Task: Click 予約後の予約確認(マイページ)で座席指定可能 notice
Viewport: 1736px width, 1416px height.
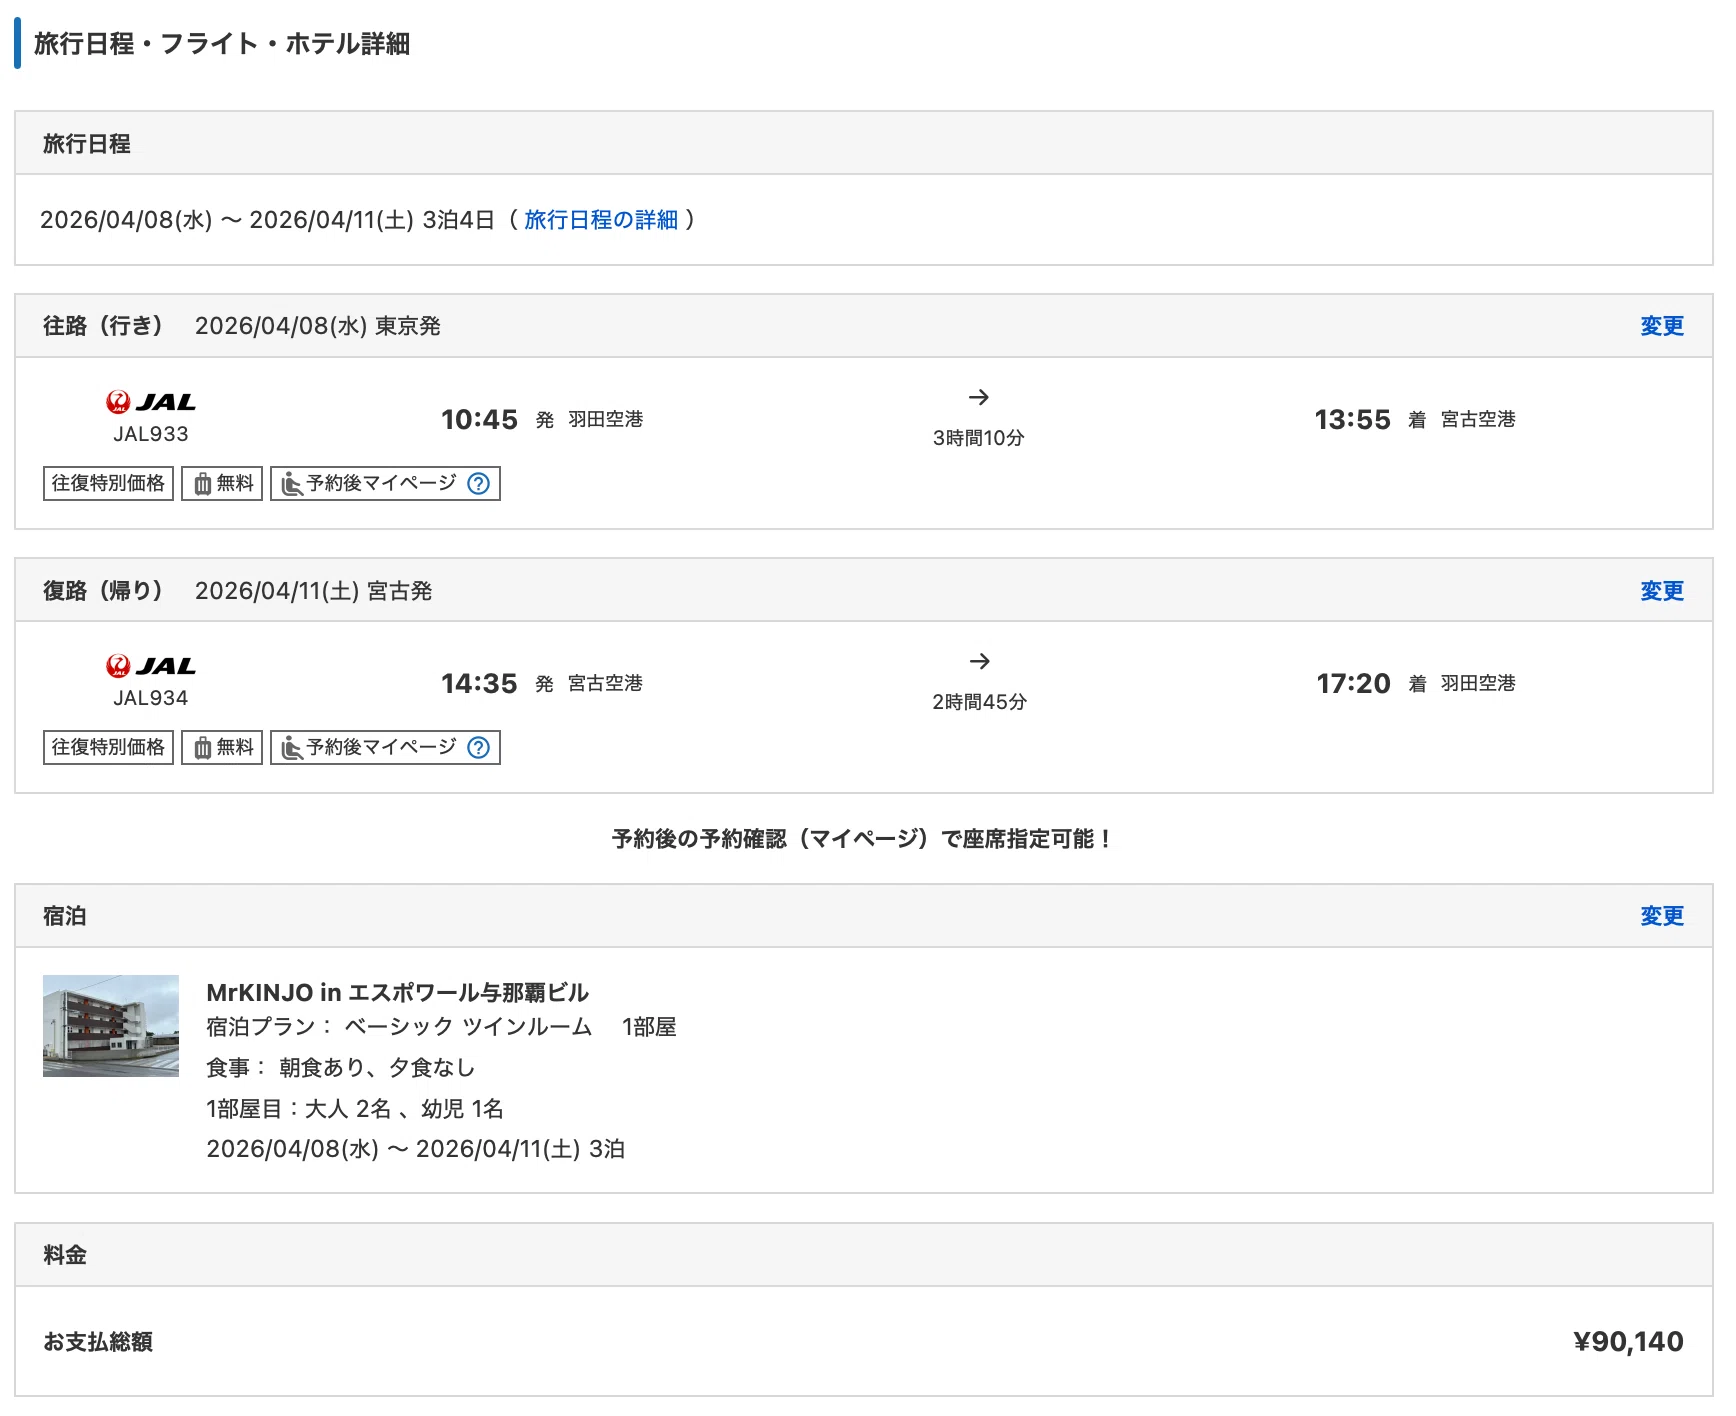Action: tap(863, 839)
